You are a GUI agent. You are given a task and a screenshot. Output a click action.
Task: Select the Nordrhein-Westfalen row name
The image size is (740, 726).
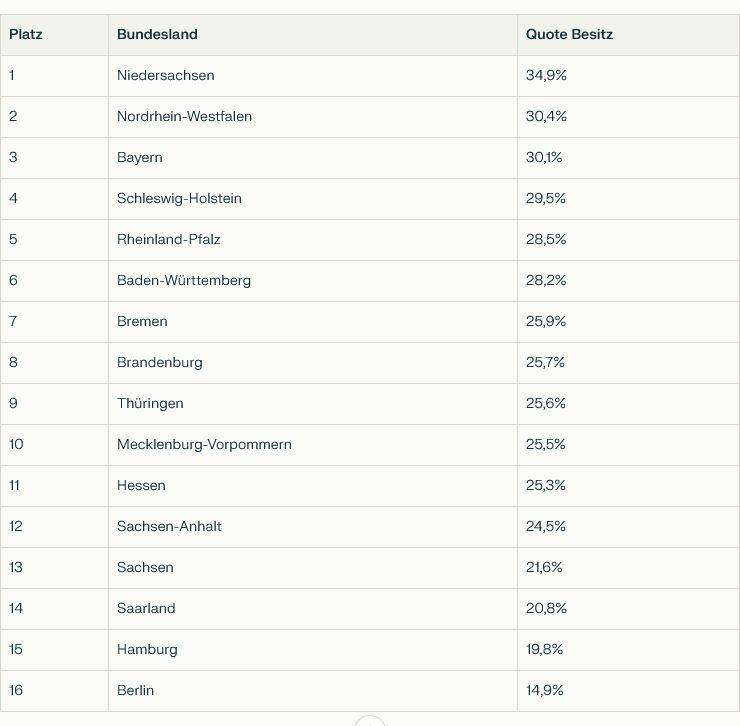185,117
